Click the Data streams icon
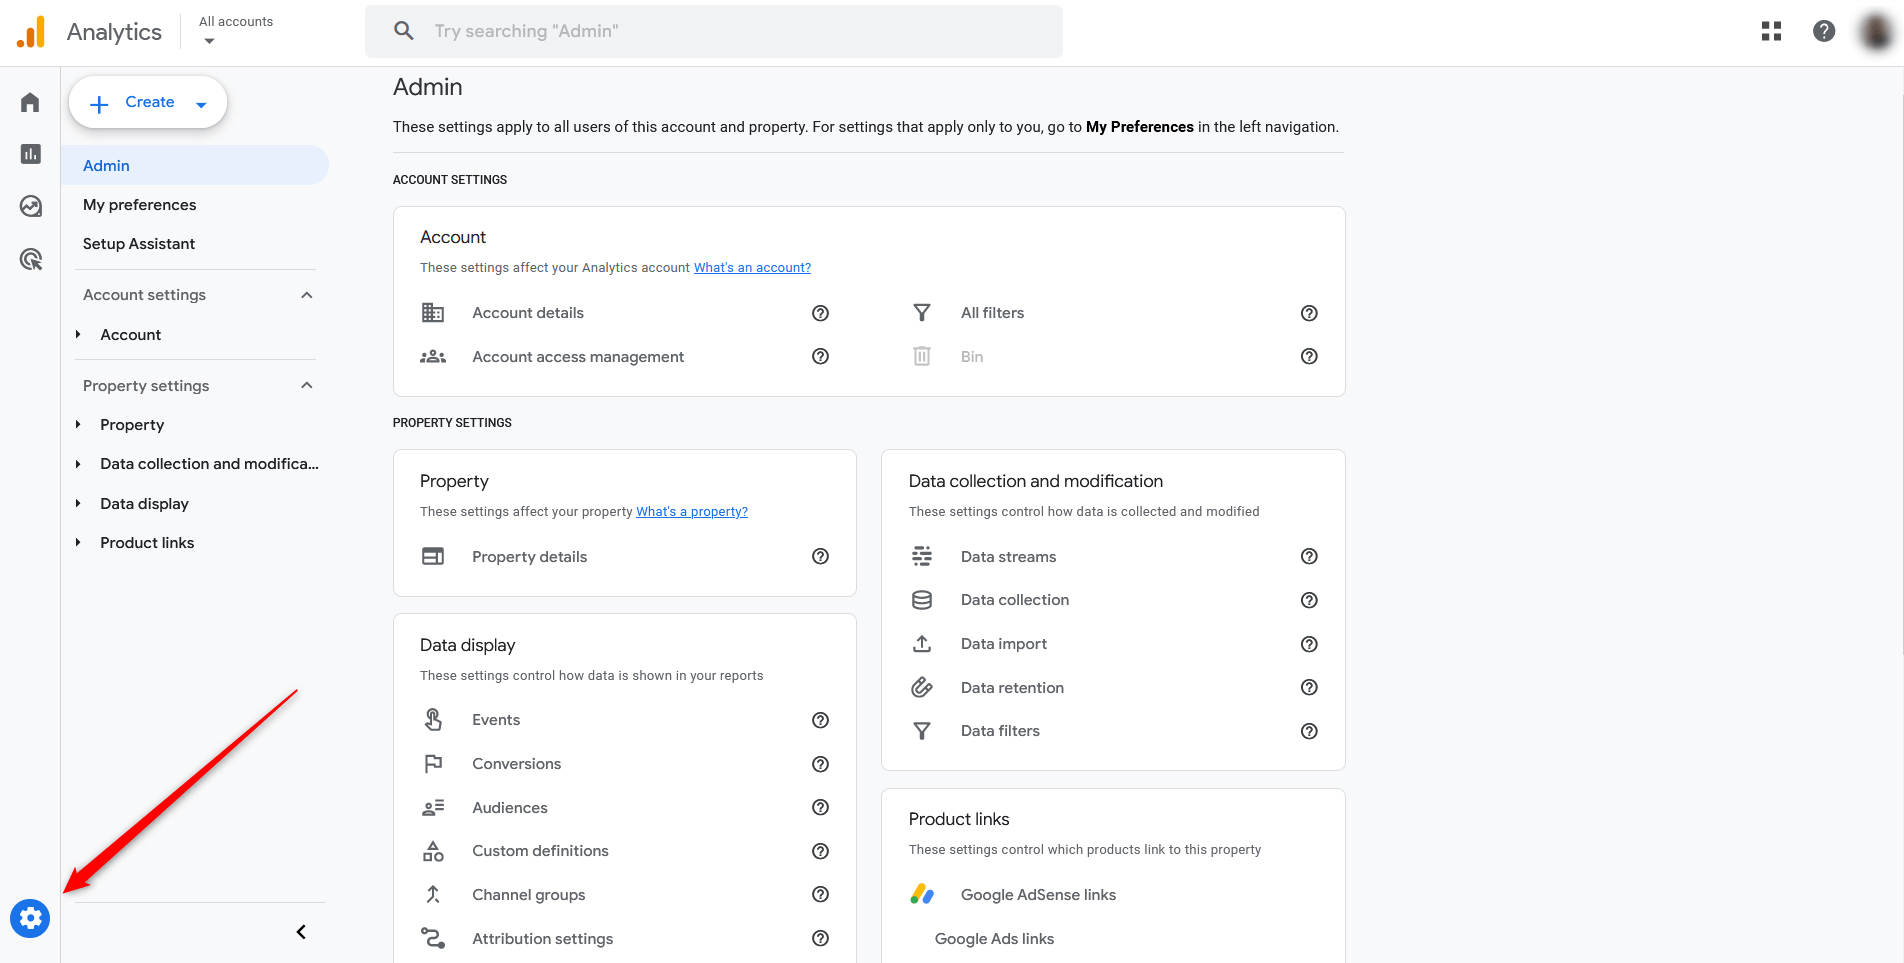This screenshot has height=963, width=1904. click(922, 556)
